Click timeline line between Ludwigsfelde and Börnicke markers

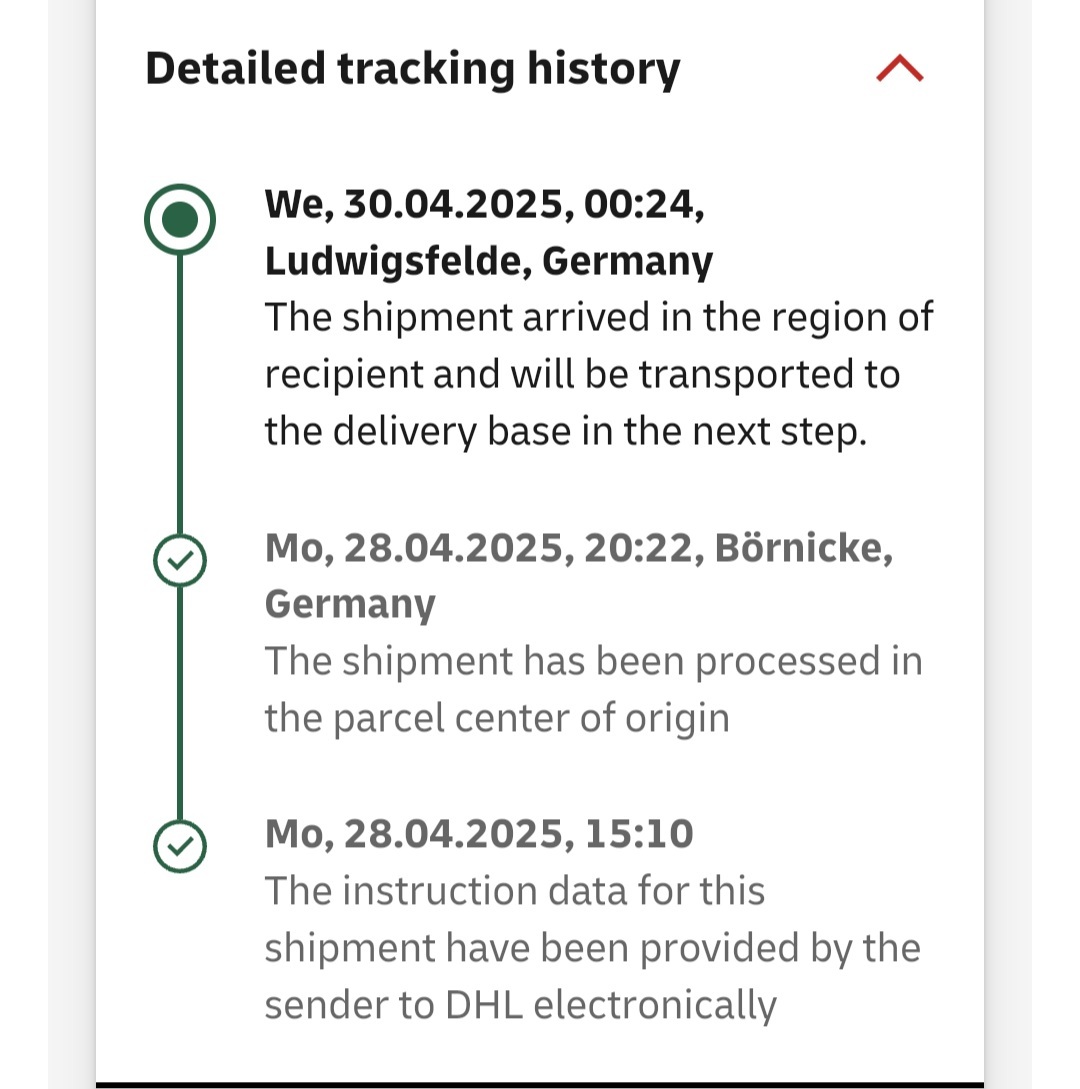180,390
